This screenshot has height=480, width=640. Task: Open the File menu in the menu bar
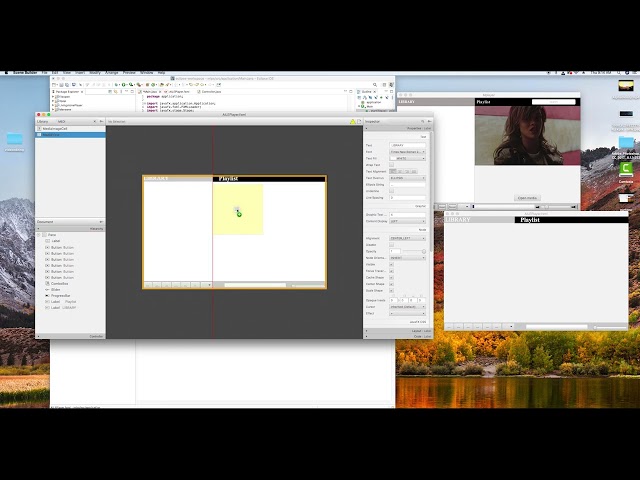pos(44,73)
